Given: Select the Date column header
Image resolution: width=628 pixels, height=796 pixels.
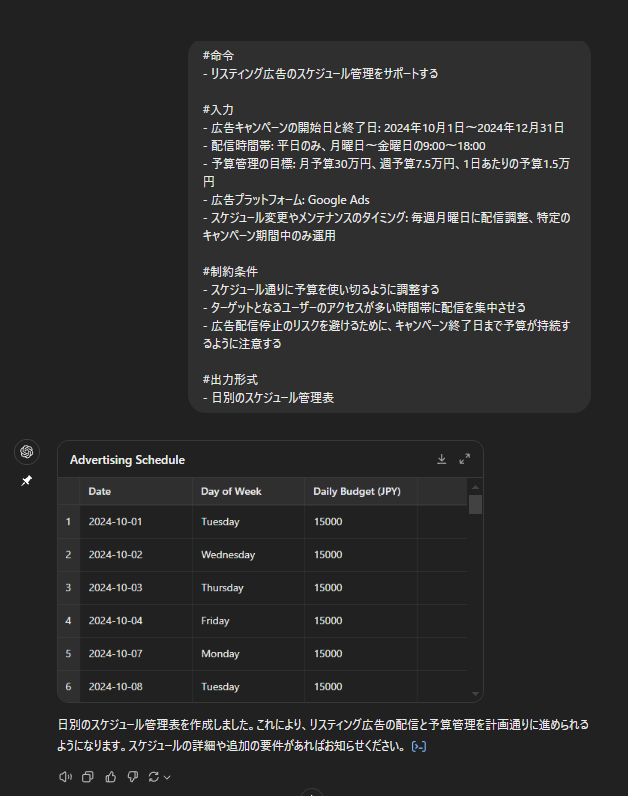Looking at the screenshot, I should 136,491.
